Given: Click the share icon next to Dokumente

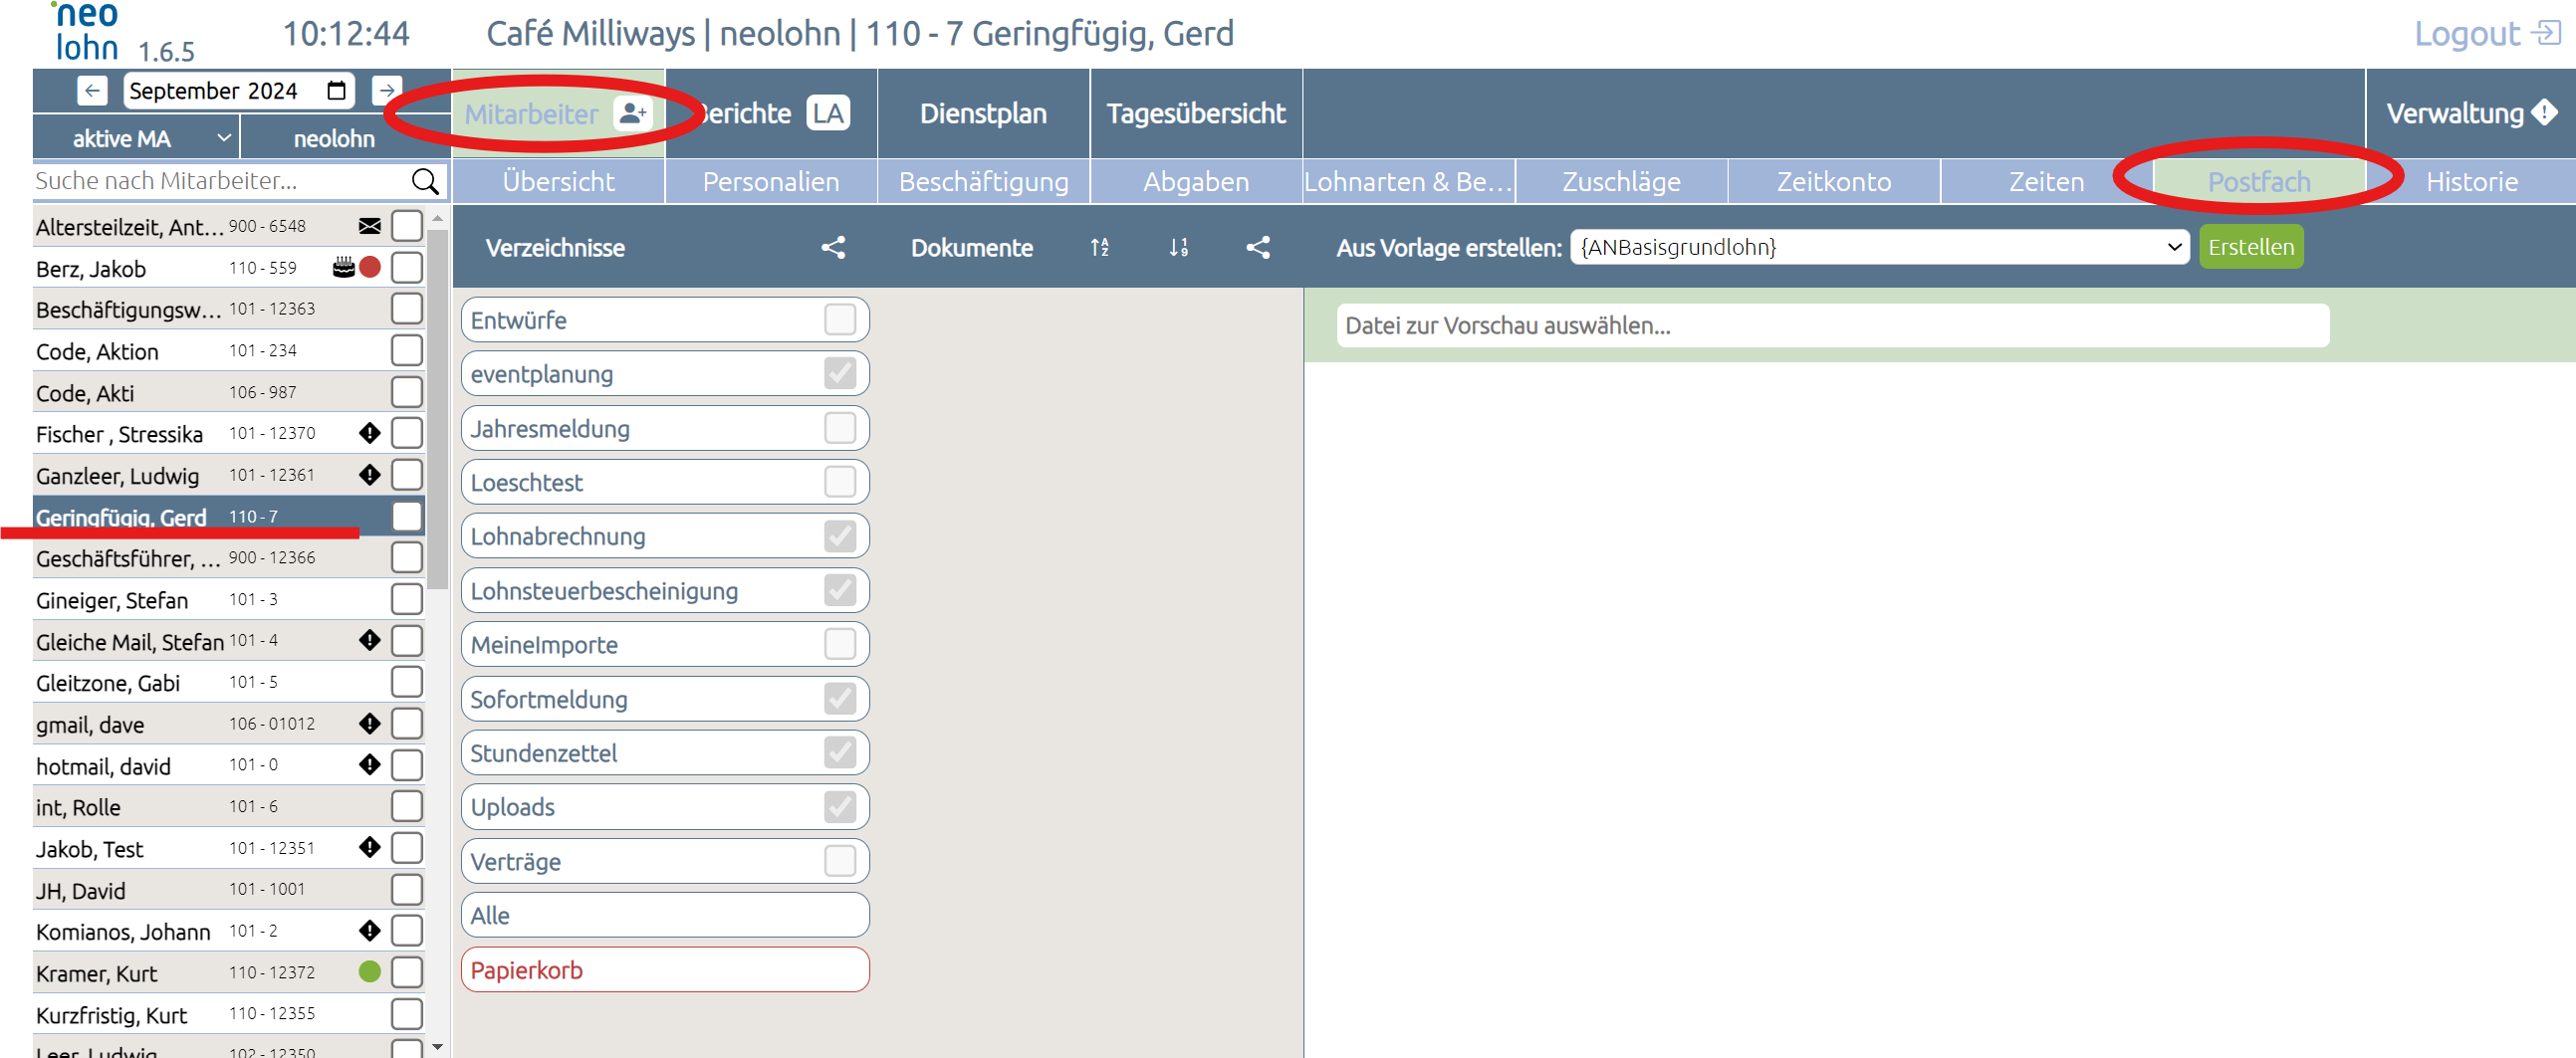Looking at the screenshot, I should pyautogui.click(x=1258, y=247).
